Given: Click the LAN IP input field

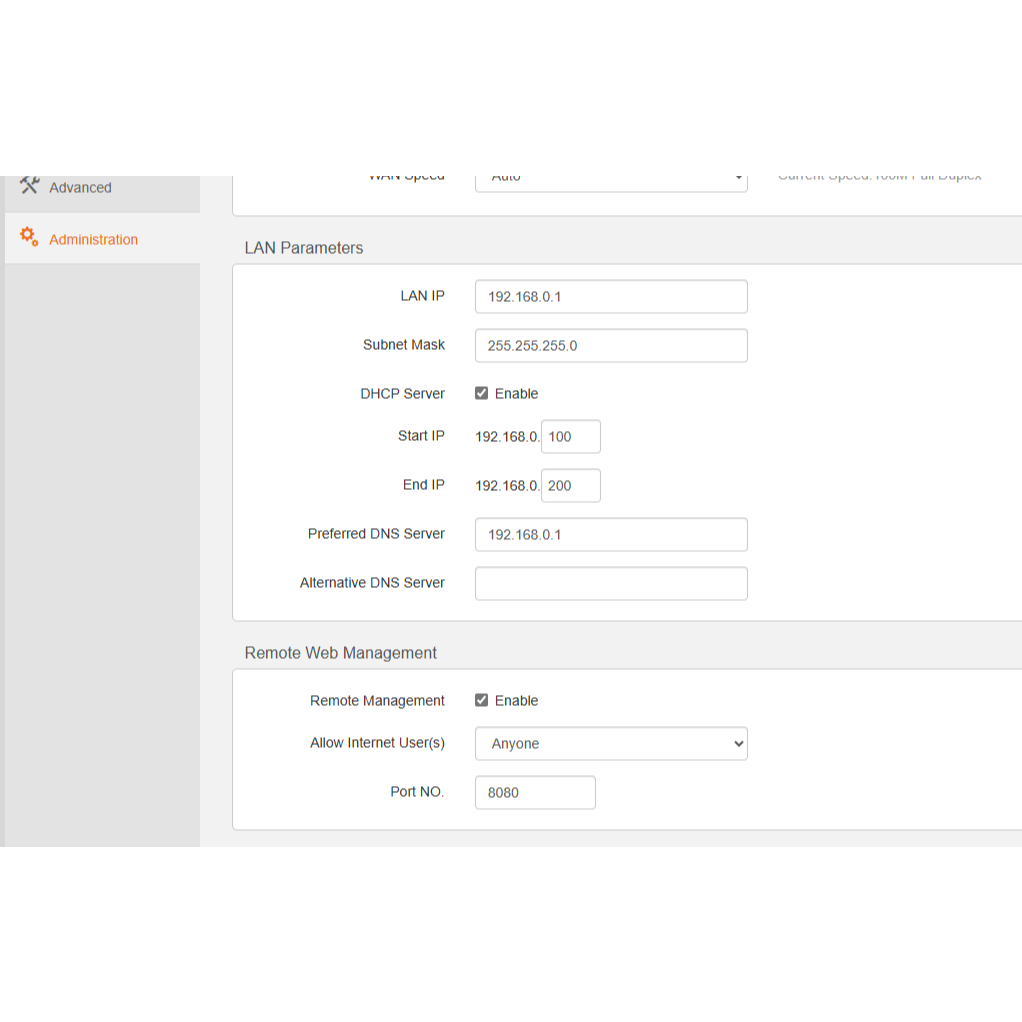Looking at the screenshot, I should (x=610, y=297).
